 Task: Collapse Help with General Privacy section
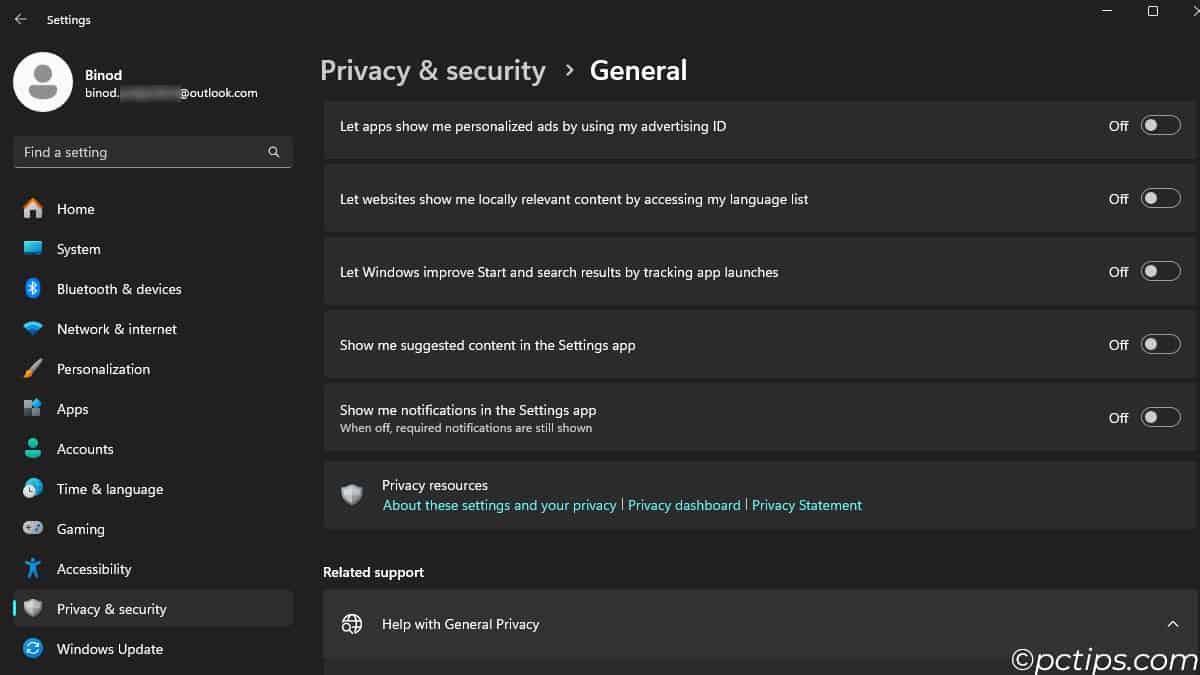pos(1172,624)
